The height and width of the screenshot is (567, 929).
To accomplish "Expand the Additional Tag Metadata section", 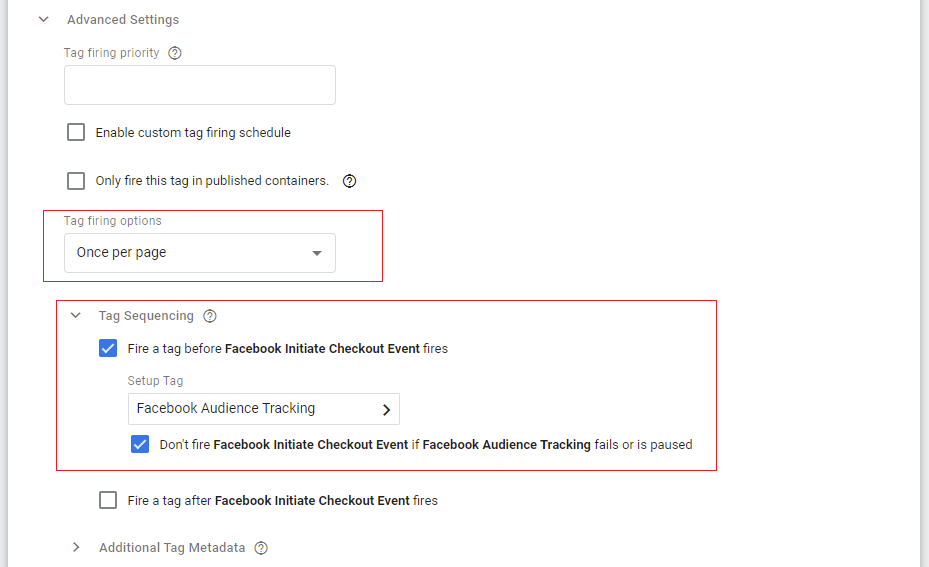I will (x=75, y=548).
